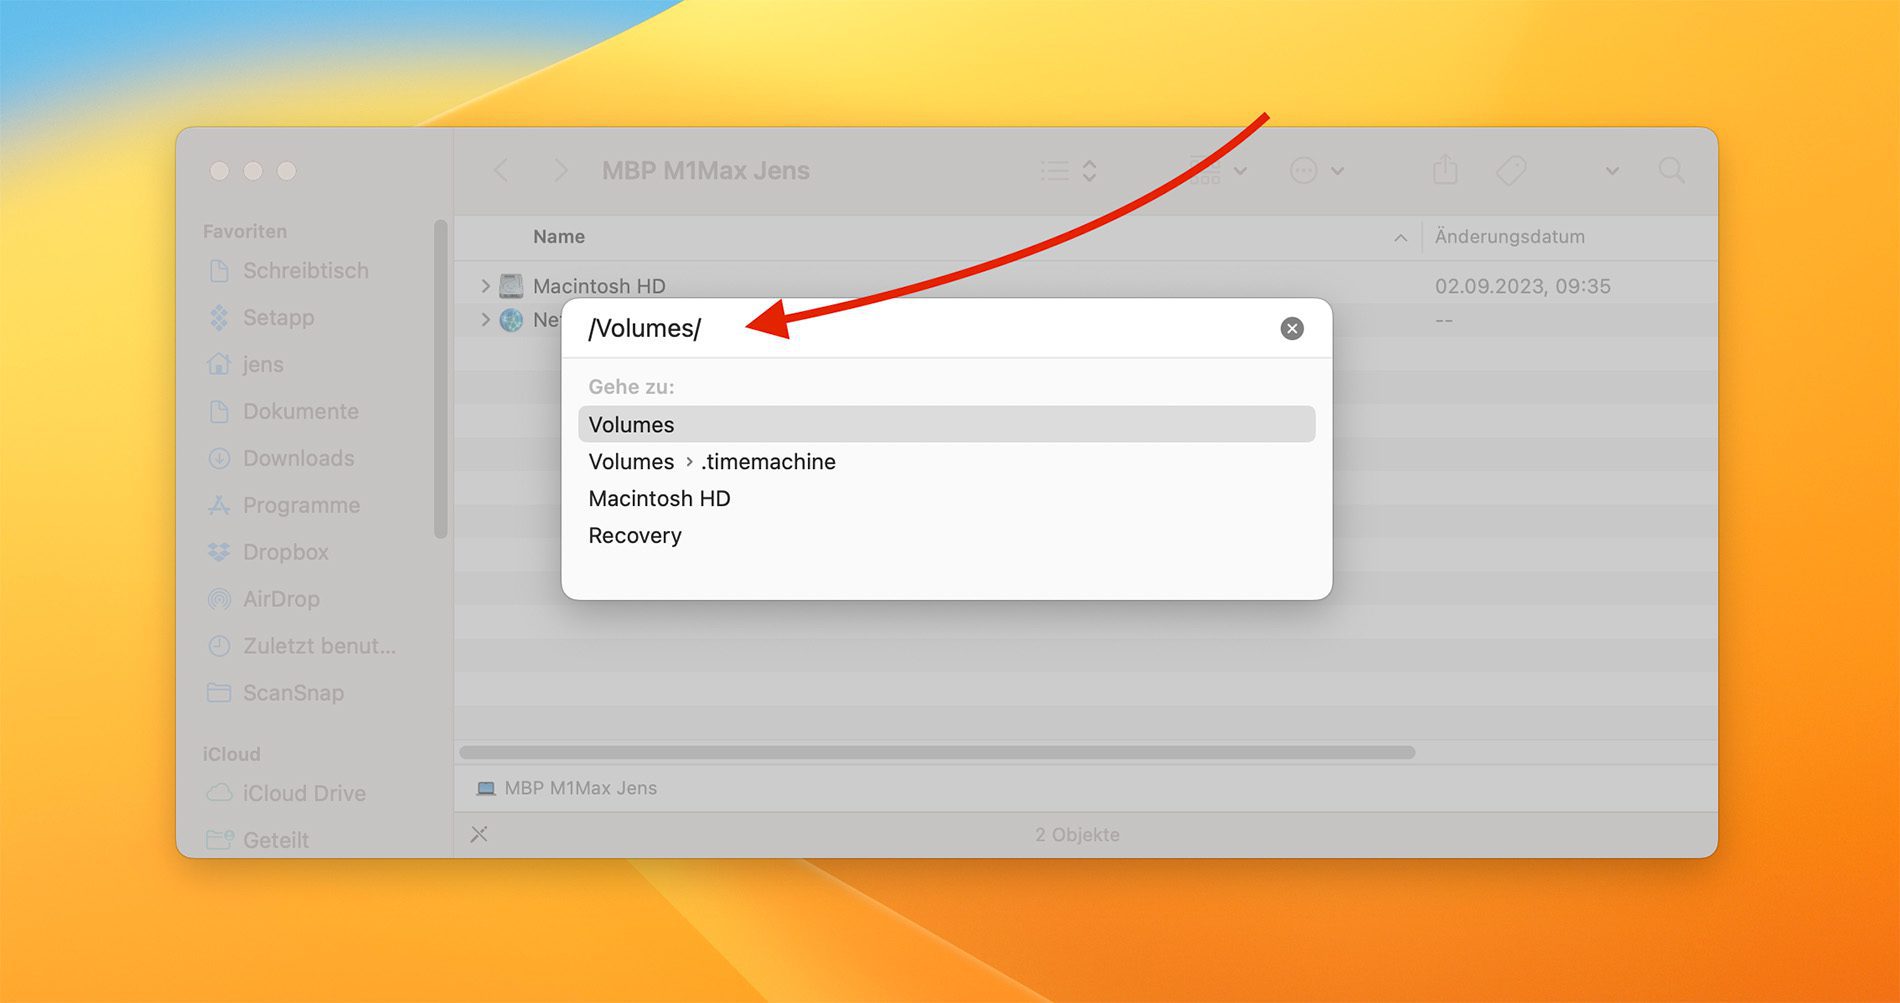Expand the Network item disclosure arrow
Screen dimensions: 1900x1003
pos(485,320)
